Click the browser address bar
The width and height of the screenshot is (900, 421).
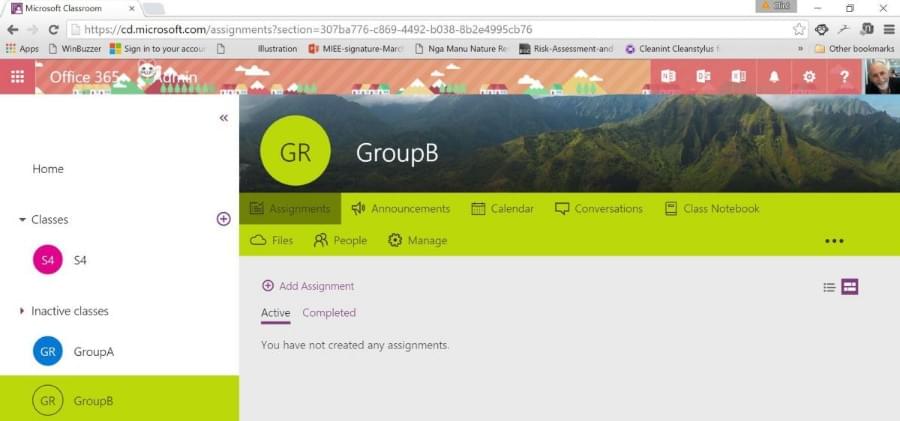[x=437, y=29]
